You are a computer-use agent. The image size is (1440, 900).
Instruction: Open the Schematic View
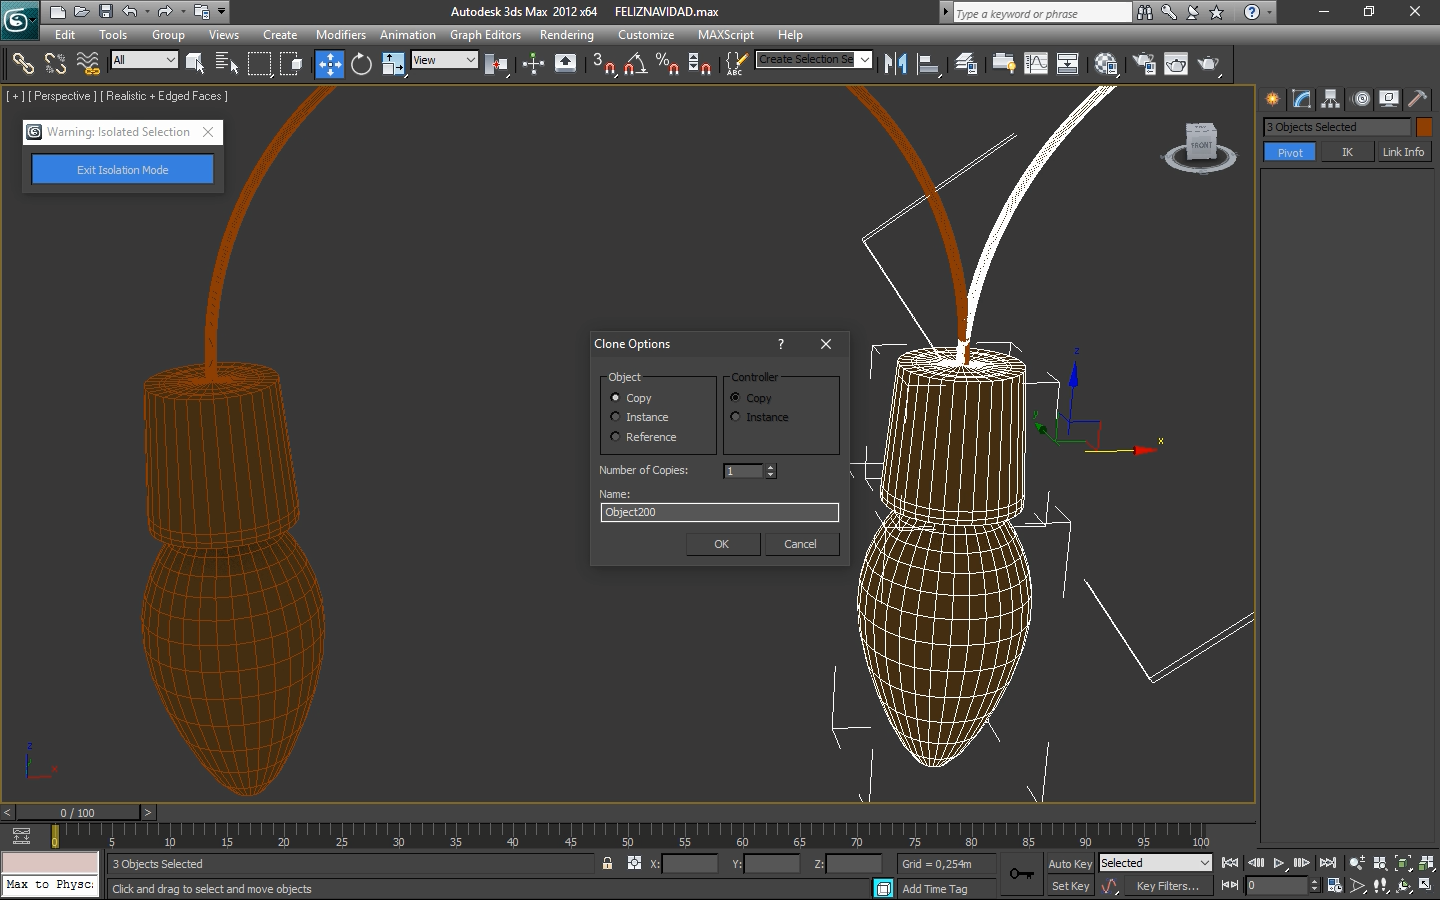[x=1068, y=64]
